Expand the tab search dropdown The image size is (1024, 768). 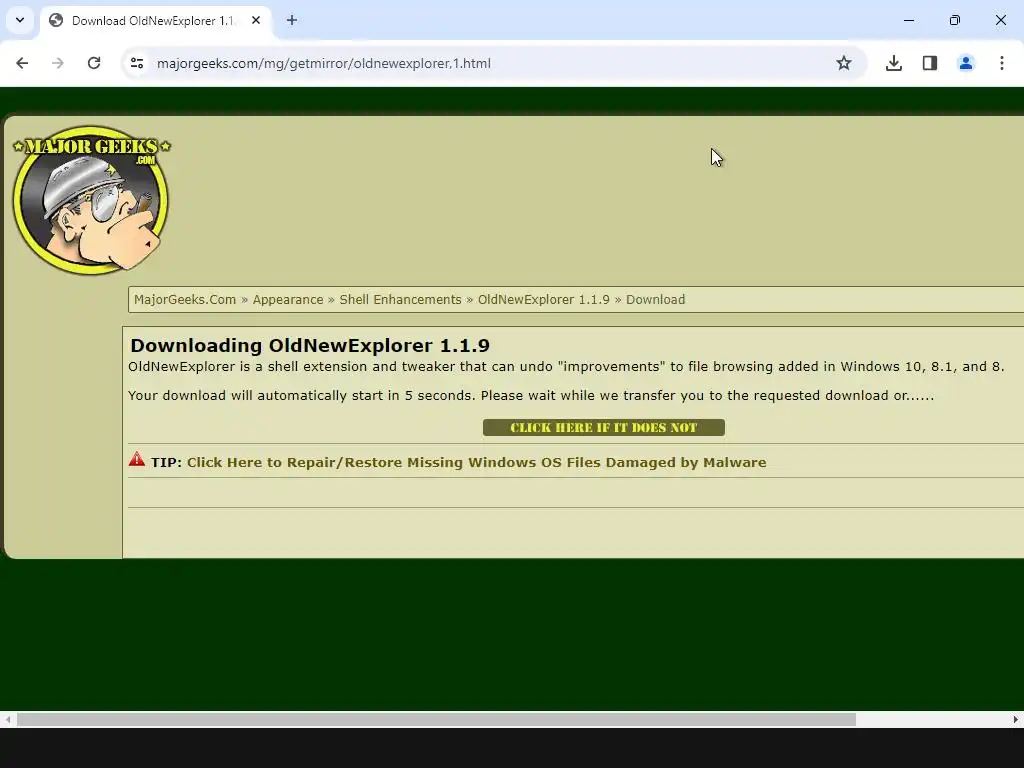point(20,20)
